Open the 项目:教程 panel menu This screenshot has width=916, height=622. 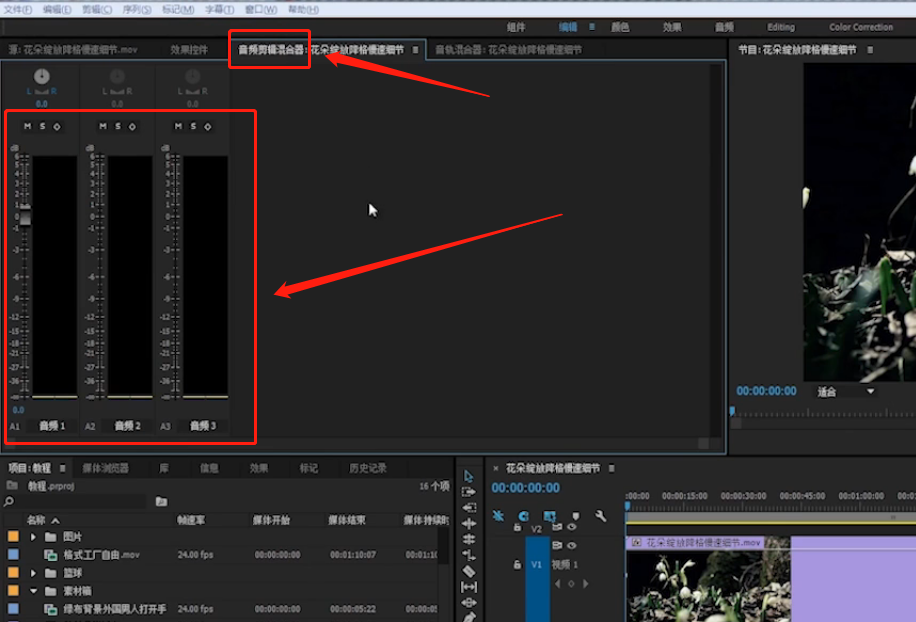click(62, 468)
